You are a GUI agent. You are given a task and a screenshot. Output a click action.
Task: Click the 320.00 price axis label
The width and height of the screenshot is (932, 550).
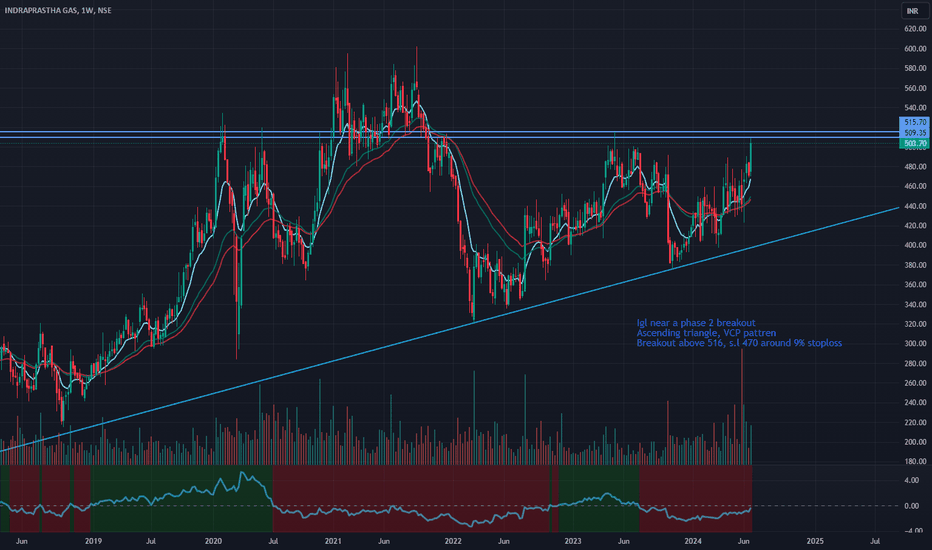click(915, 324)
